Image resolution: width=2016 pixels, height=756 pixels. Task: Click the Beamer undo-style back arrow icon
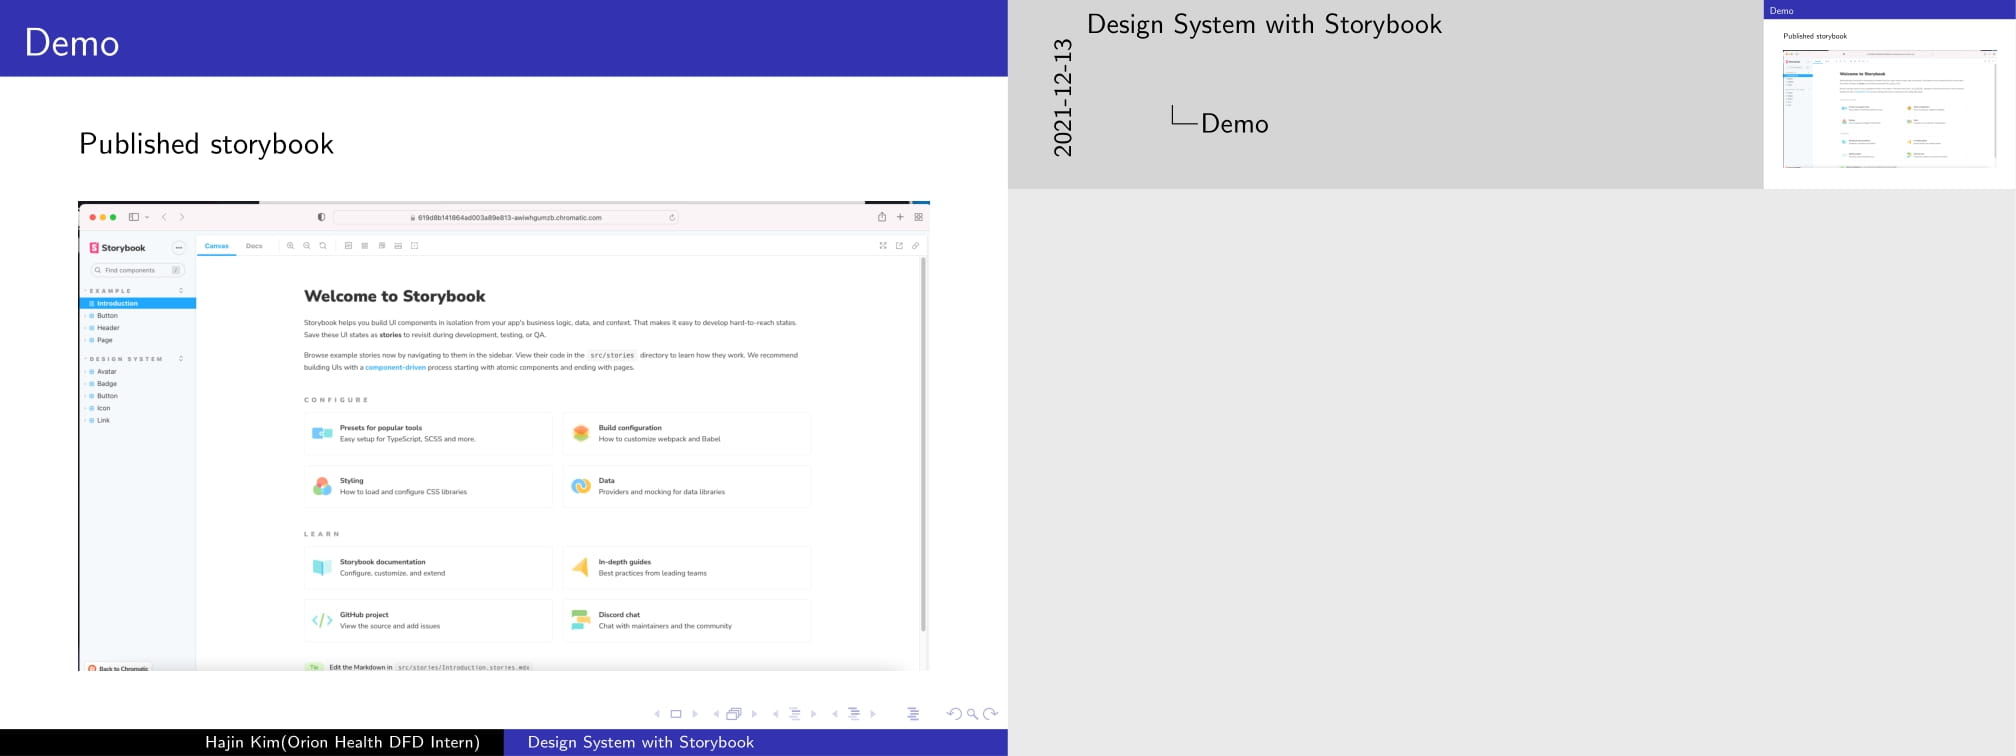[954, 714]
